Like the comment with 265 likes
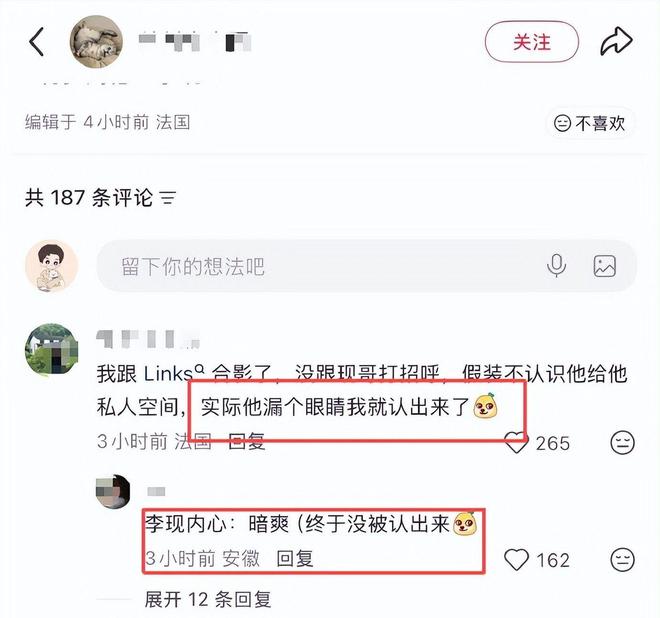 (516, 442)
